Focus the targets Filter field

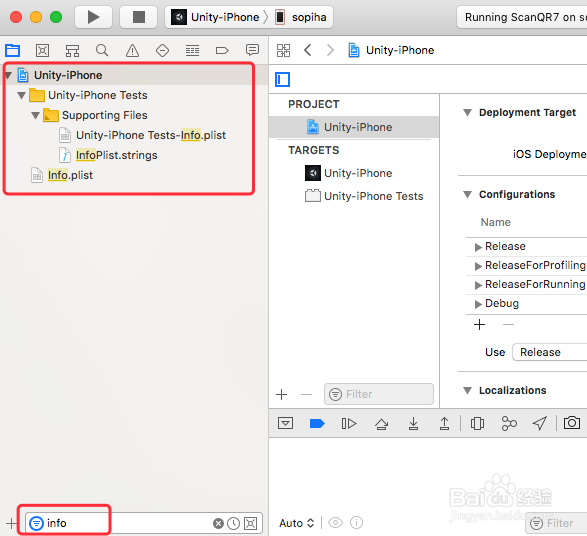click(x=379, y=394)
